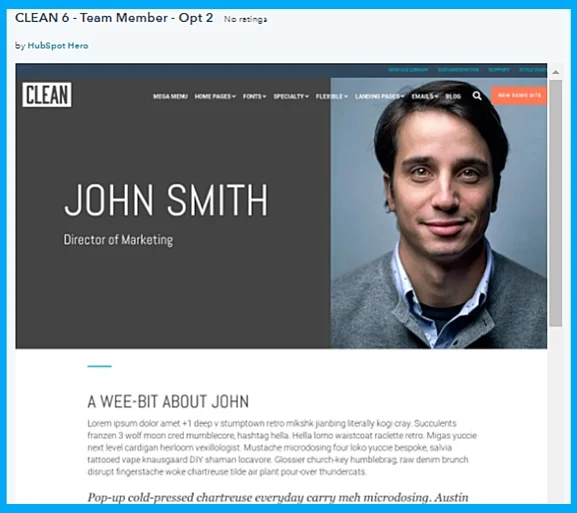Screen dimensions: 577x513
Task: Open the HubSpot Hero author link
Action: [x=58, y=46]
